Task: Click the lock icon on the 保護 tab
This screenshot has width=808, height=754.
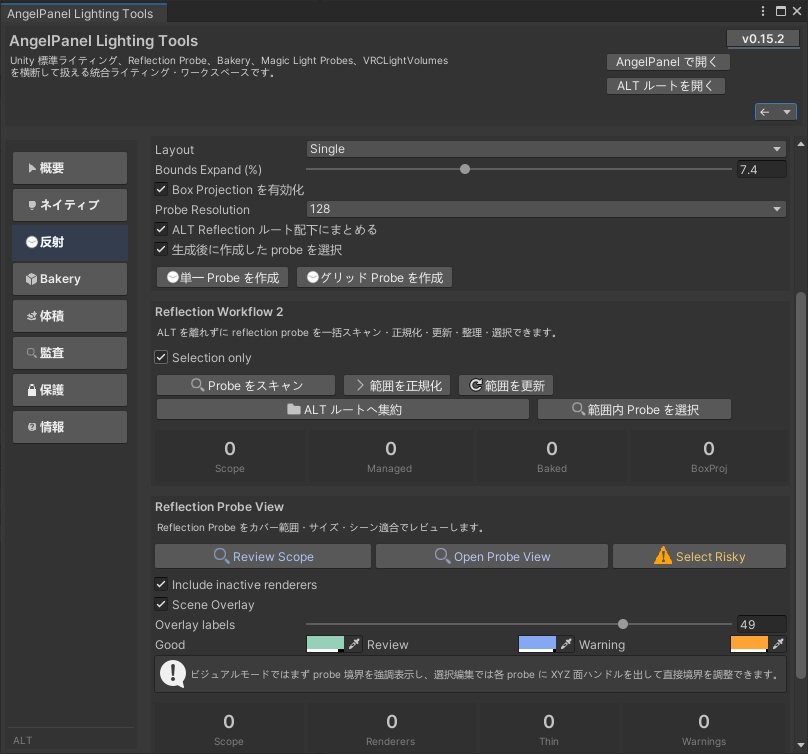Action: pos(30,389)
